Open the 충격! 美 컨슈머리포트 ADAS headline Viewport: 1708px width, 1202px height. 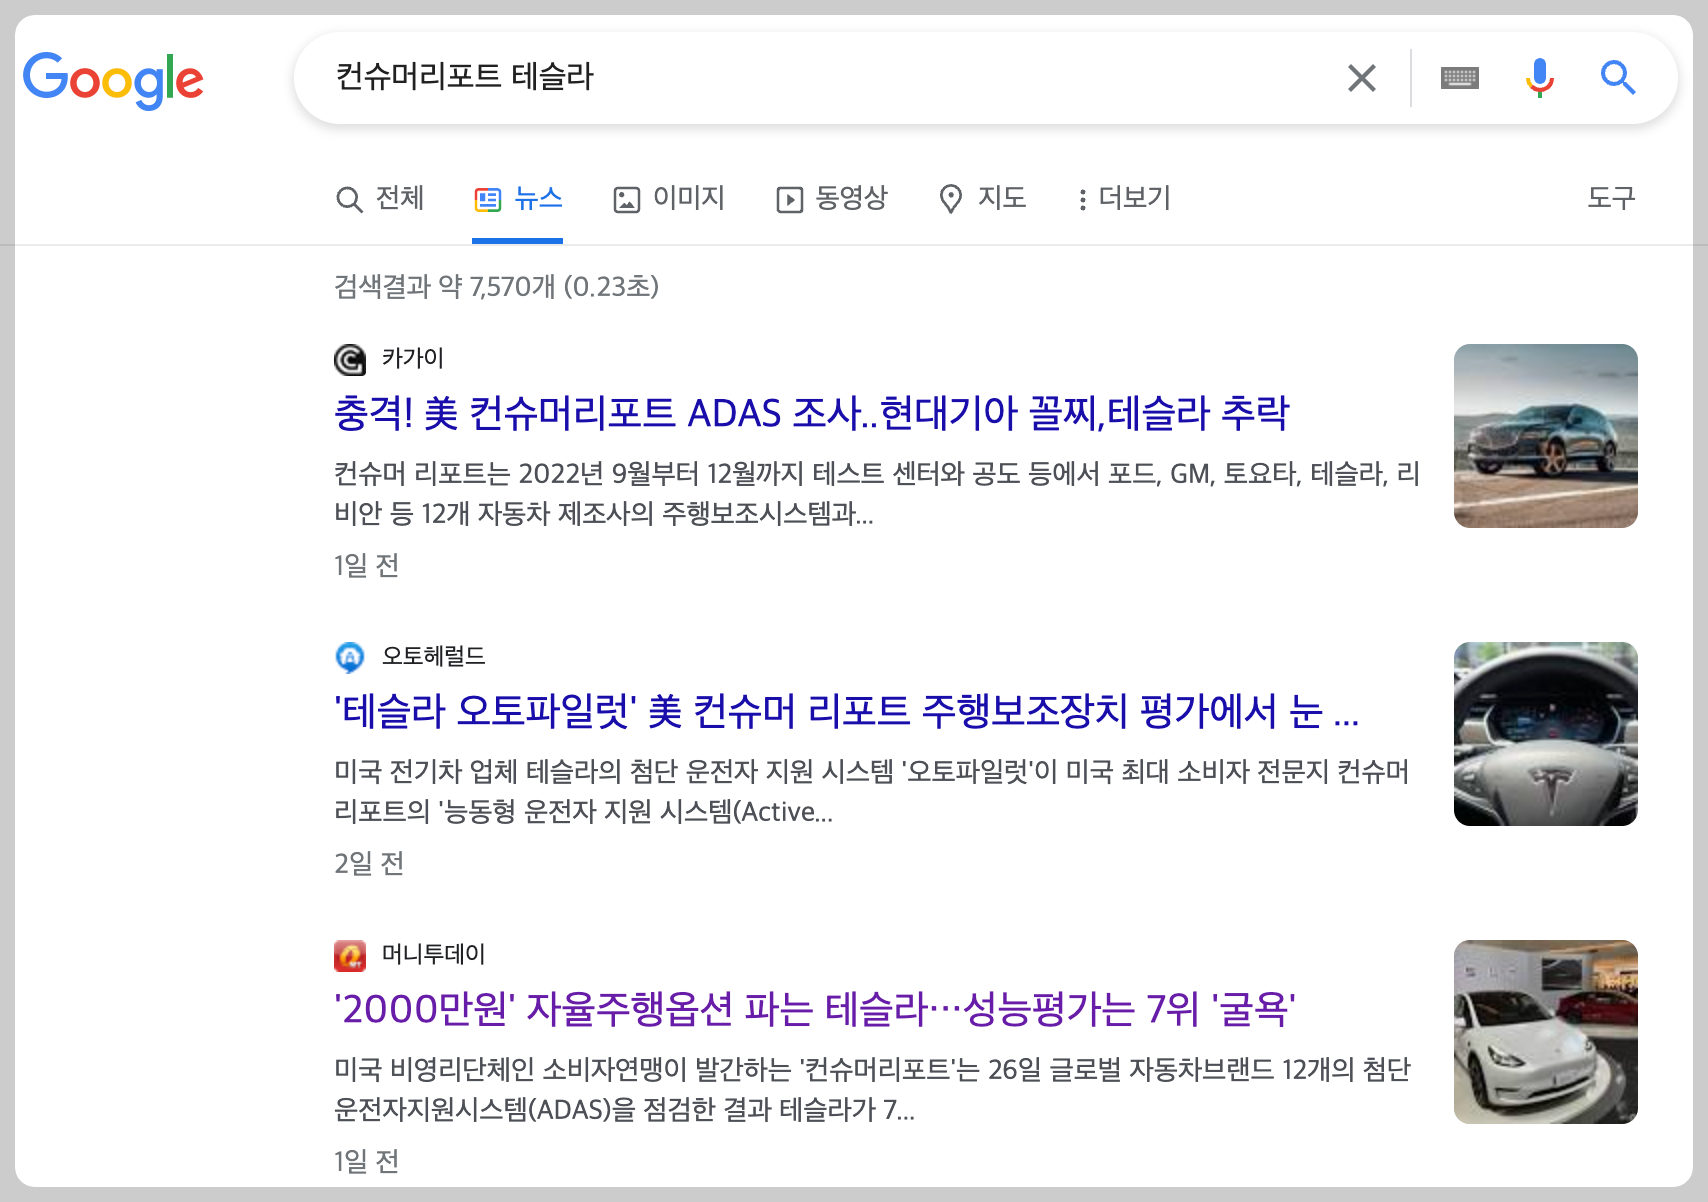tap(811, 413)
